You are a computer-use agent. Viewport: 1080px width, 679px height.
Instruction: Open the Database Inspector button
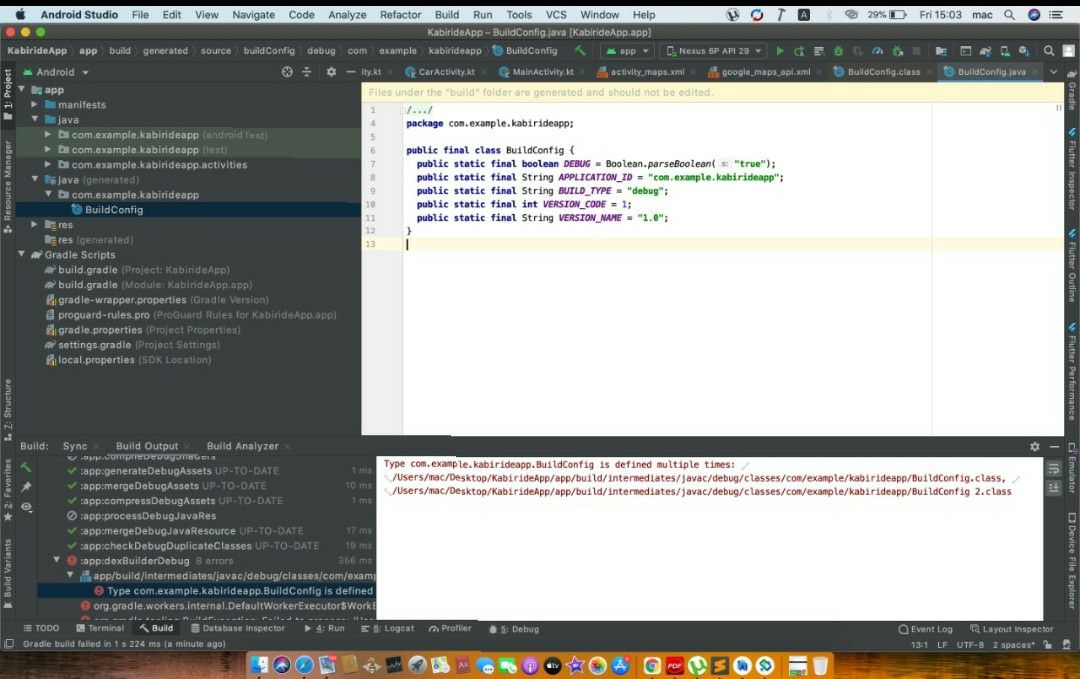238,628
